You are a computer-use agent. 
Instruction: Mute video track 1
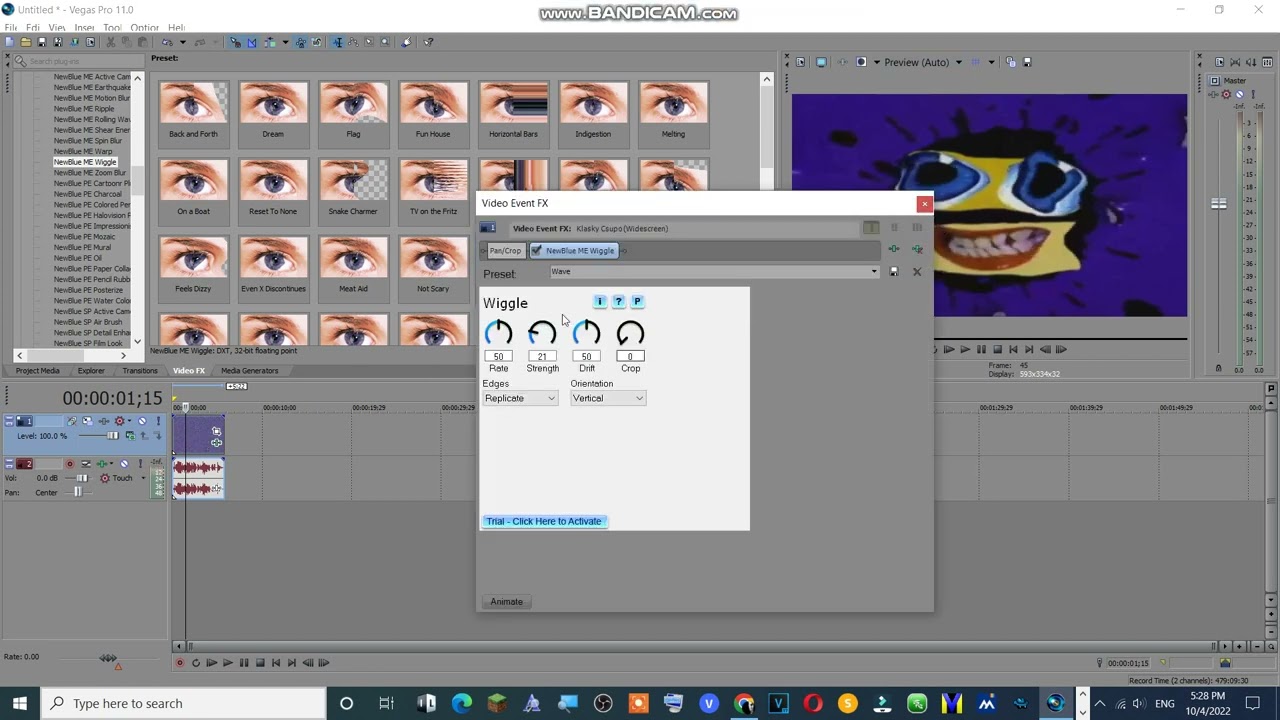coord(142,421)
